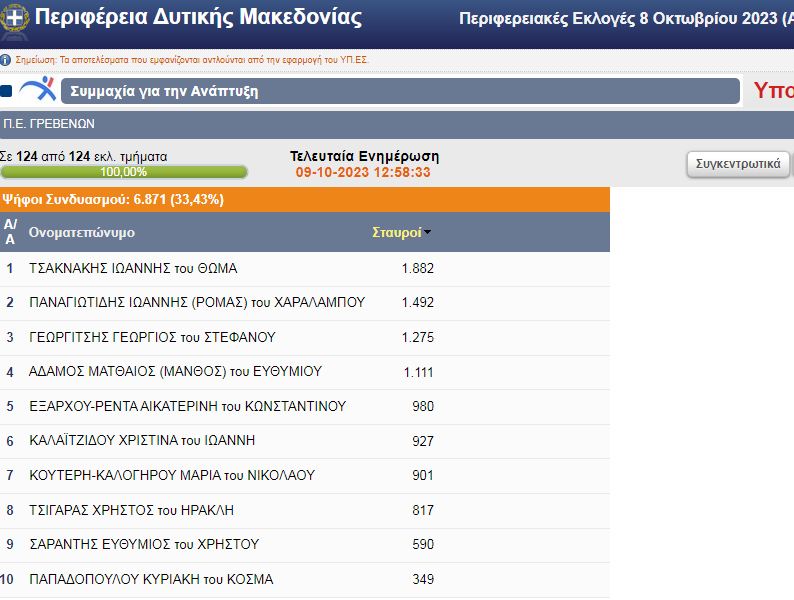Select row ΣΑΡΑΝΤΗΣ ΕΥΘΥΜΙΟΣ του ΧΡΗΣΤΟΥ

click(305, 545)
